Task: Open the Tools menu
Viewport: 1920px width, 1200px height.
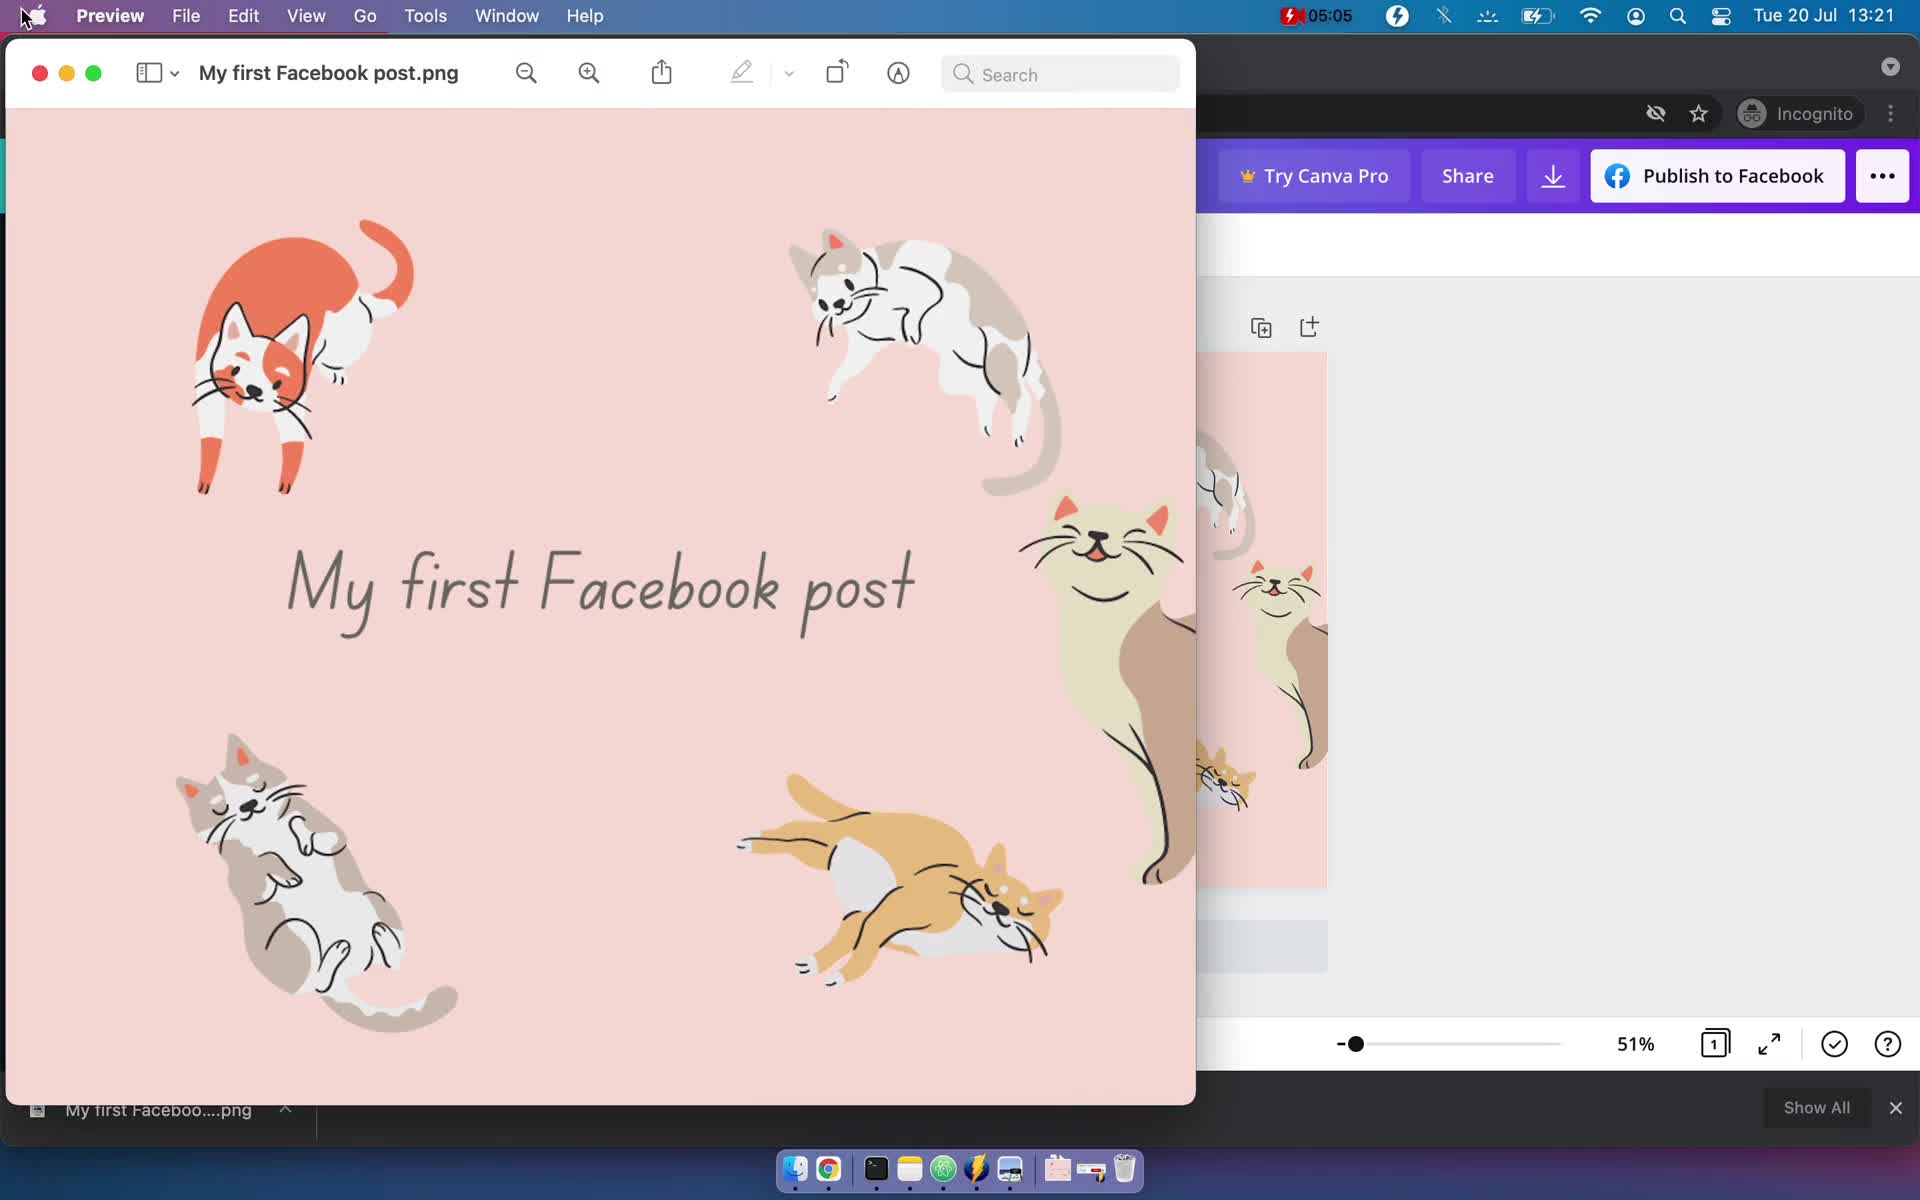Action: pyautogui.click(x=425, y=16)
